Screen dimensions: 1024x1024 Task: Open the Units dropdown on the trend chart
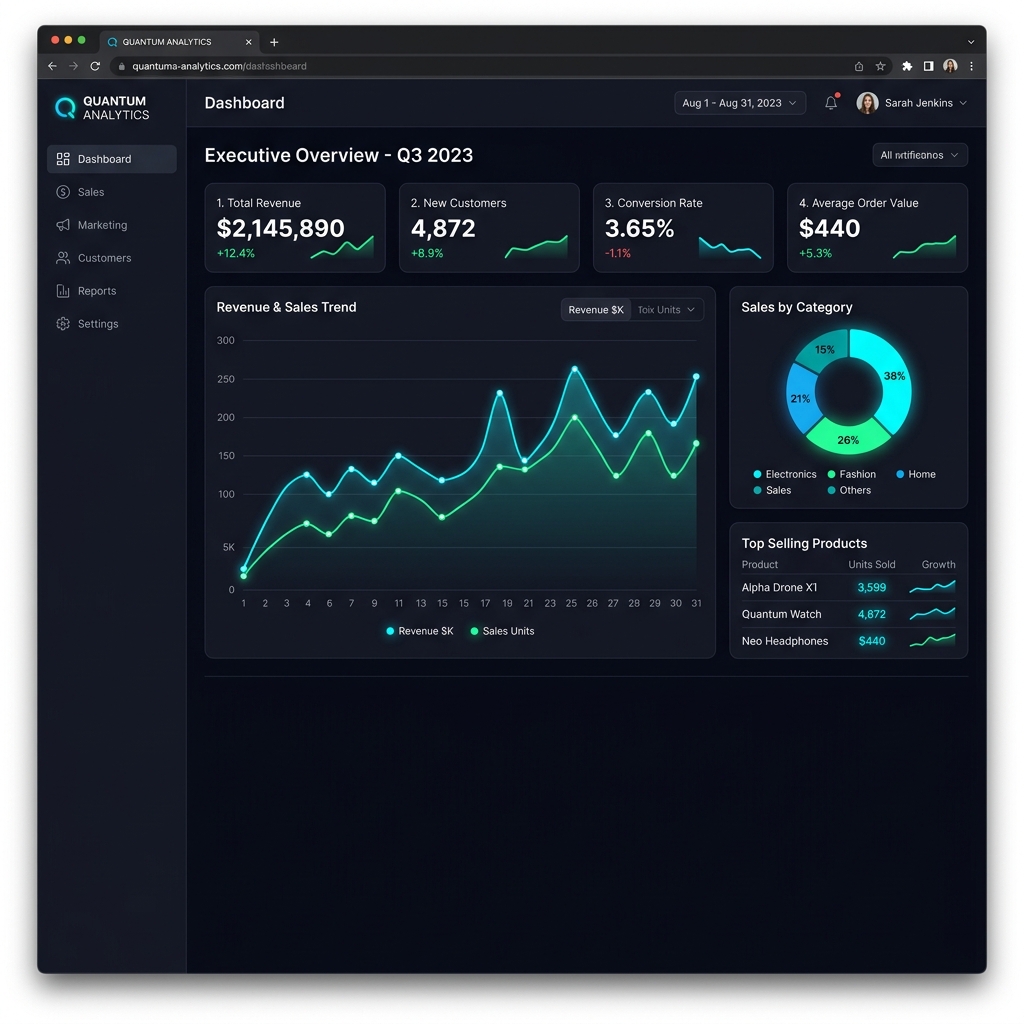coord(666,309)
